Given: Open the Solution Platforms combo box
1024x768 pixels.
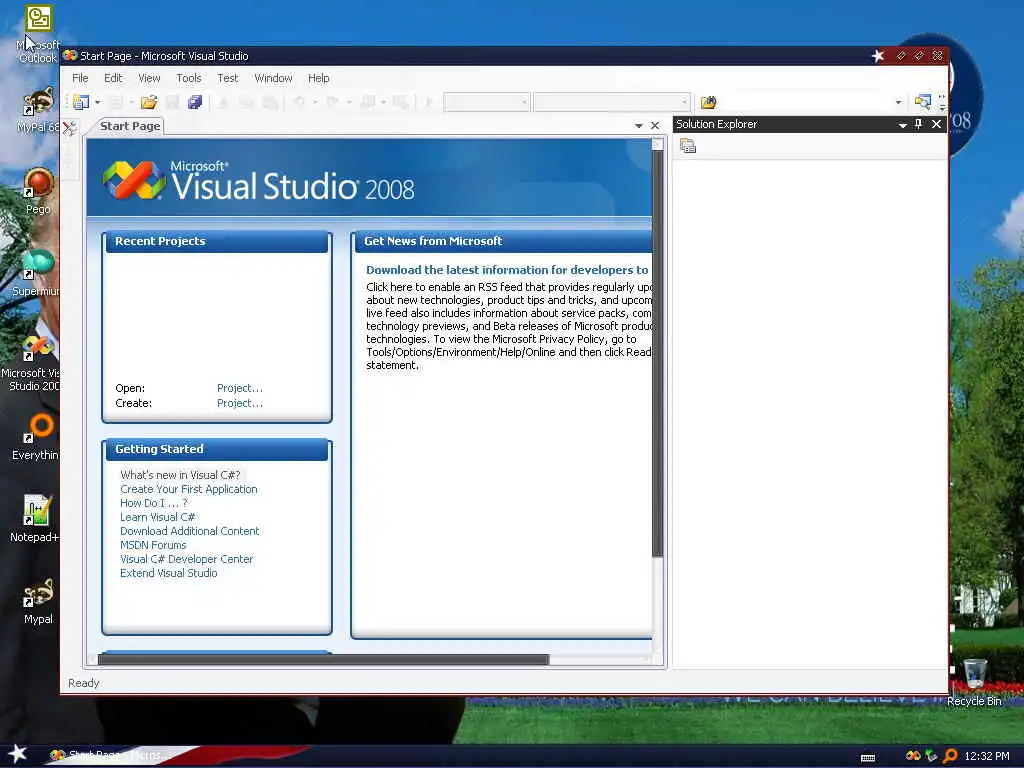Looking at the screenshot, I should click(x=612, y=102).
